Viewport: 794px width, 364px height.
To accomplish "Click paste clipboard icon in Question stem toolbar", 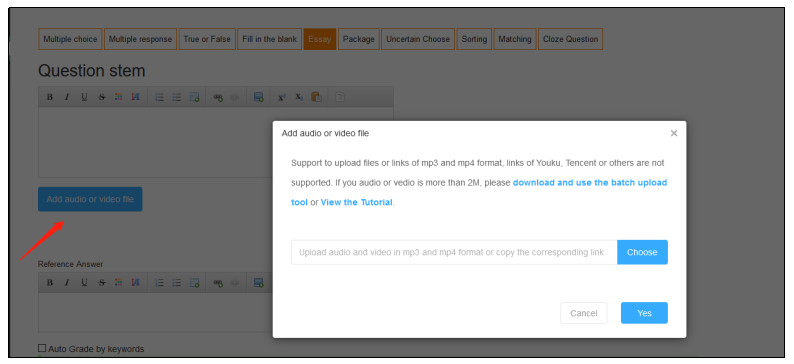I will pos(316,97).
